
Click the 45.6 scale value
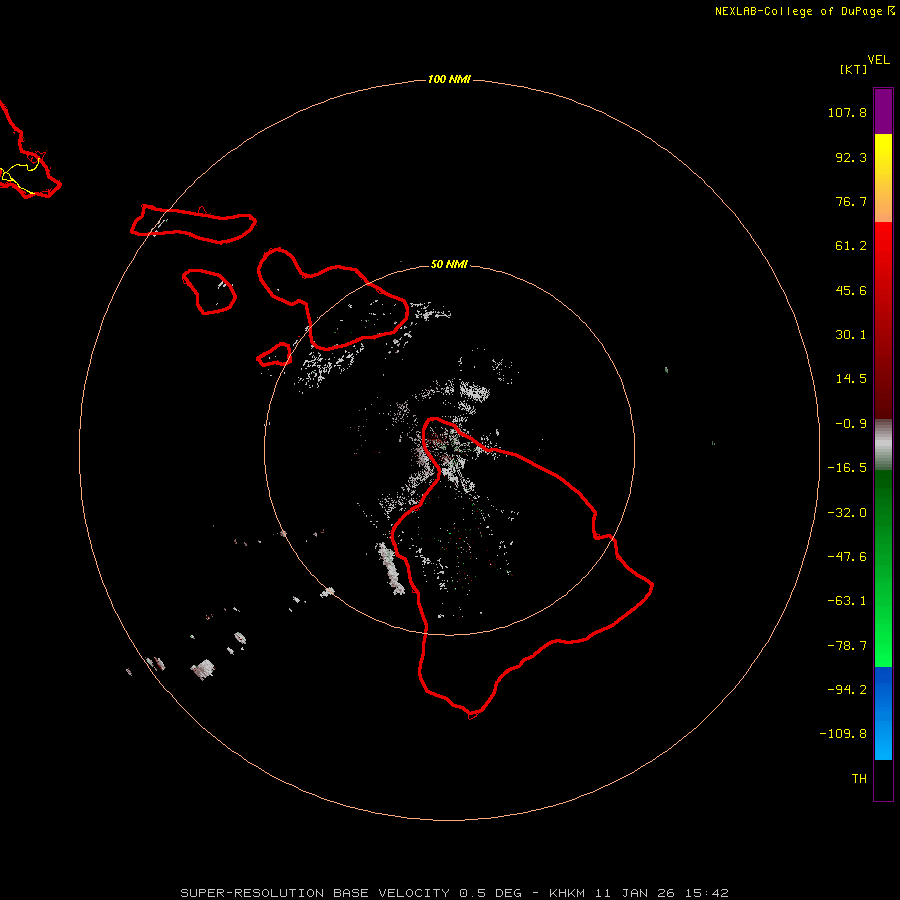[851, 290]
